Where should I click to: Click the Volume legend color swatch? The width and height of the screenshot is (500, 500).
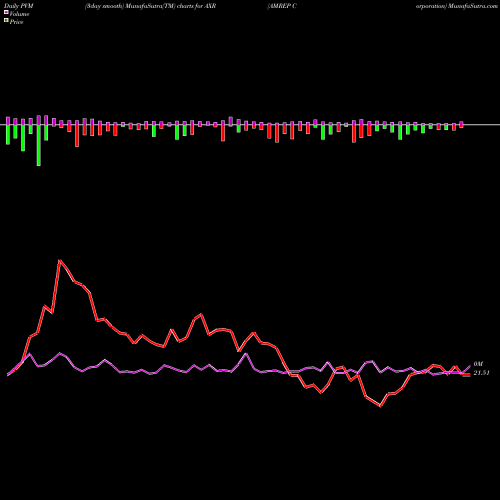point(6,13)
